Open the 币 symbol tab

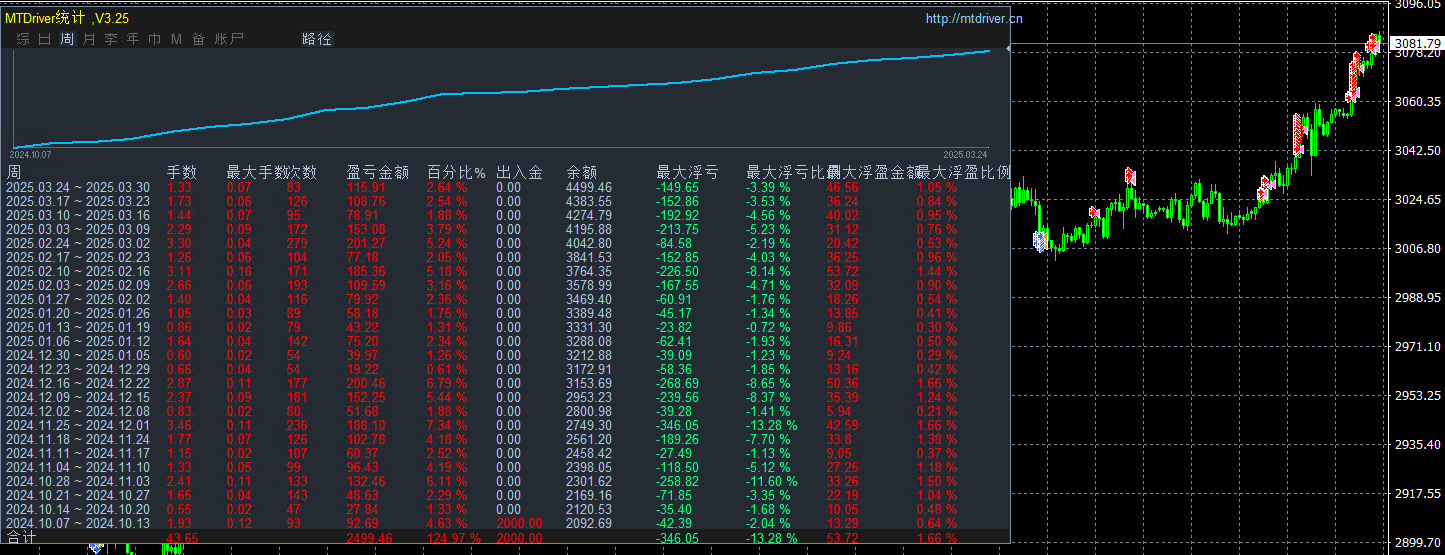(154, 39)
